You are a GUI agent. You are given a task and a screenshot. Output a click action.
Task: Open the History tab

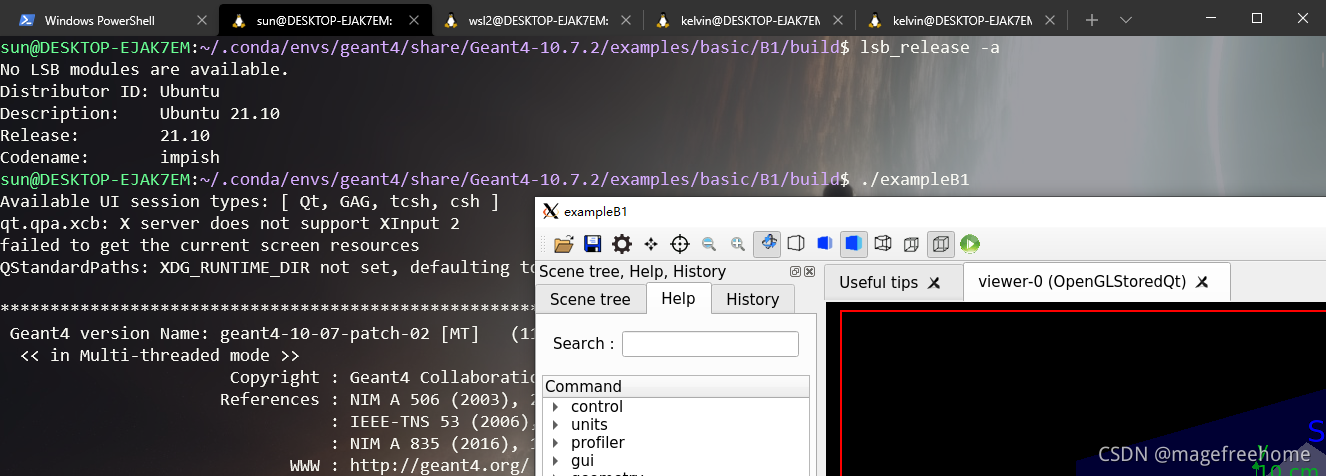752,299
